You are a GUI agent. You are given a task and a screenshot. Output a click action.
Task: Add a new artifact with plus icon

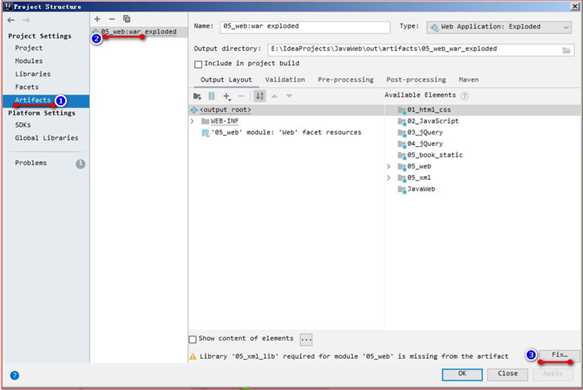[x=97, y=19]
